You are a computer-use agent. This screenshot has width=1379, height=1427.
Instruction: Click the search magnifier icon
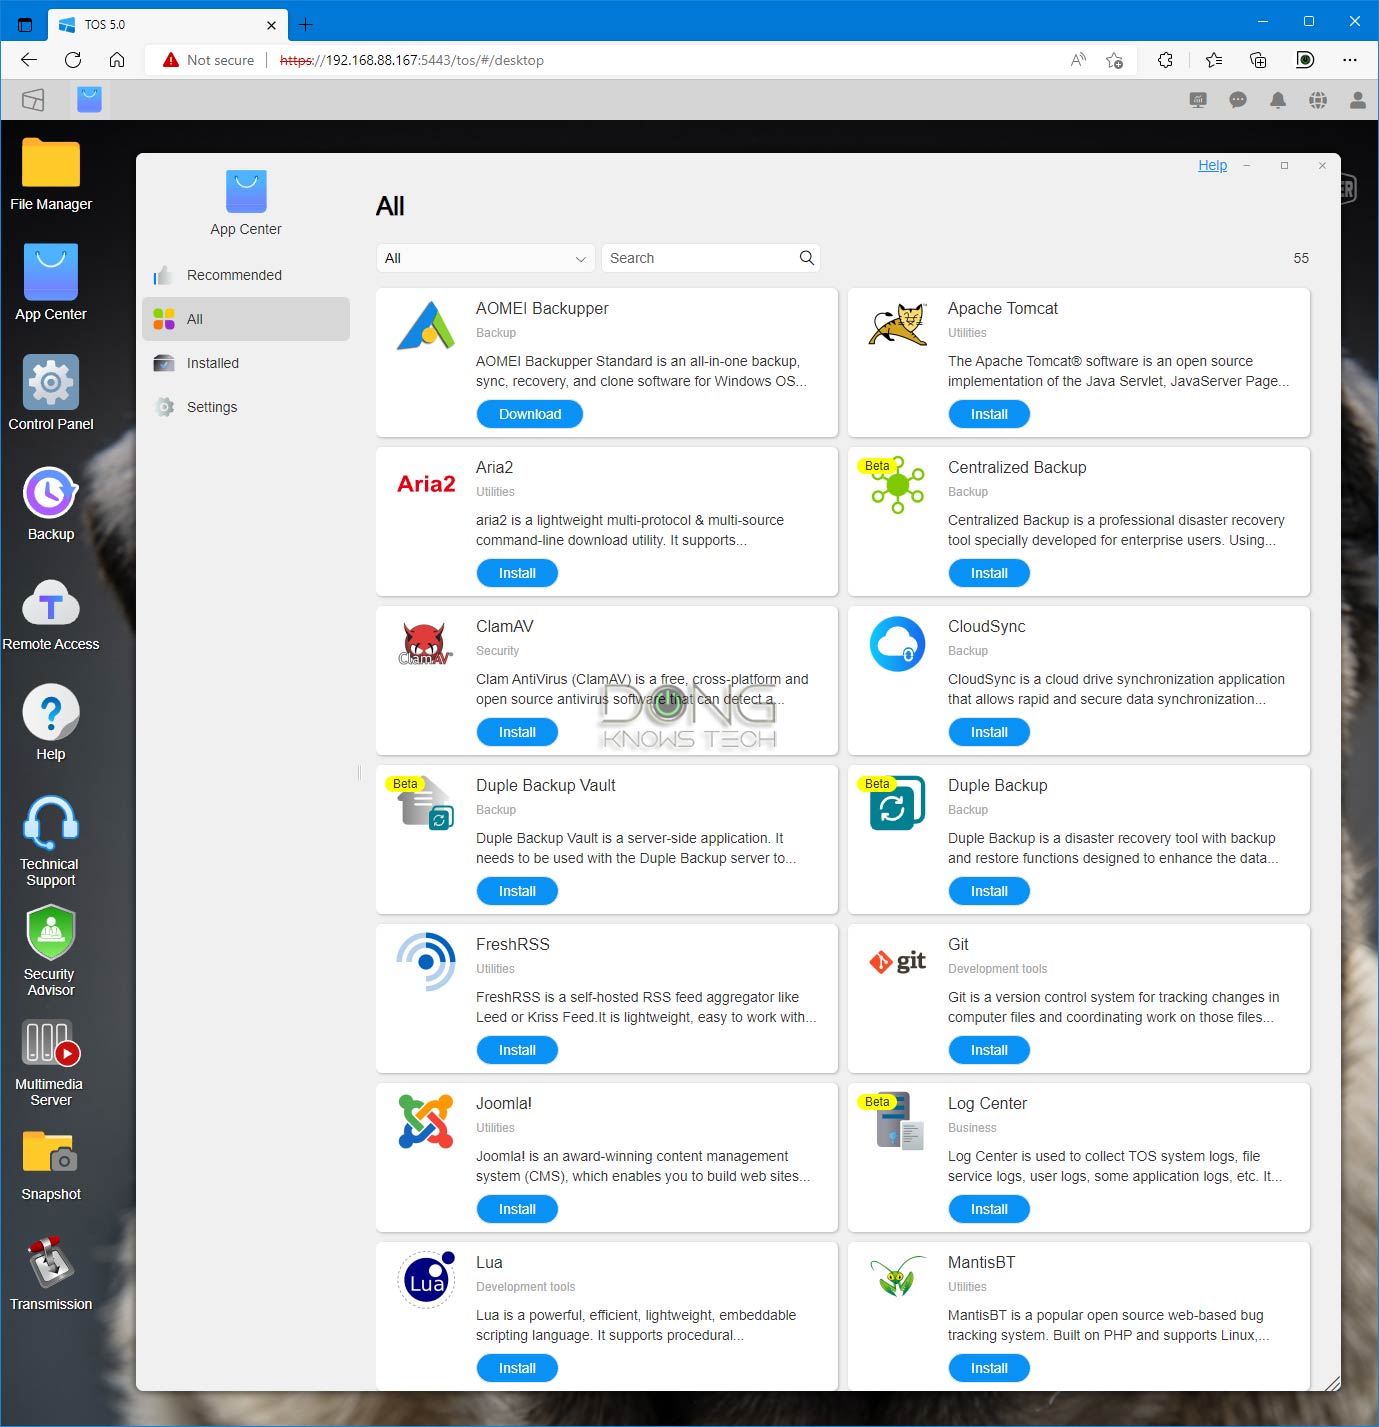(x=807, y=258)
